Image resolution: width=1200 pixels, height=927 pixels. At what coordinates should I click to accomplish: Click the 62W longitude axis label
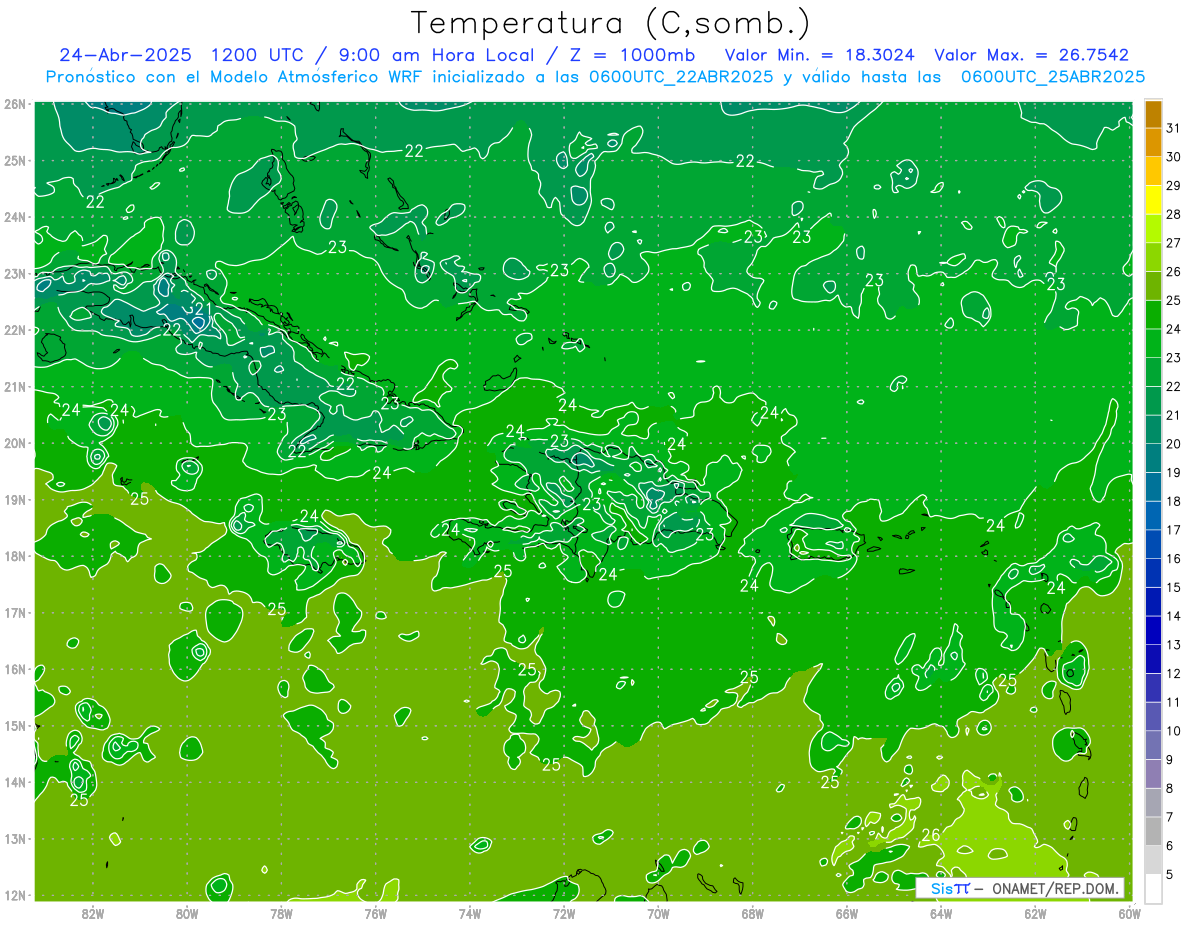tap(1035, 913)
